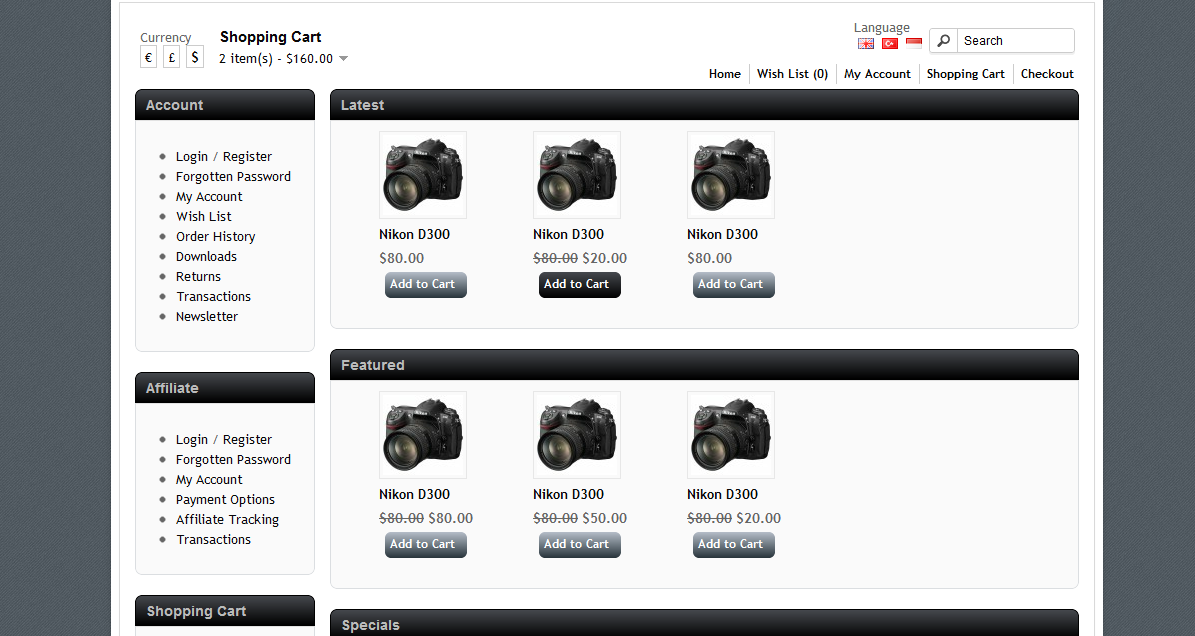Switch currency to Euro
The image size is (1195, 636).
point(149,57)
